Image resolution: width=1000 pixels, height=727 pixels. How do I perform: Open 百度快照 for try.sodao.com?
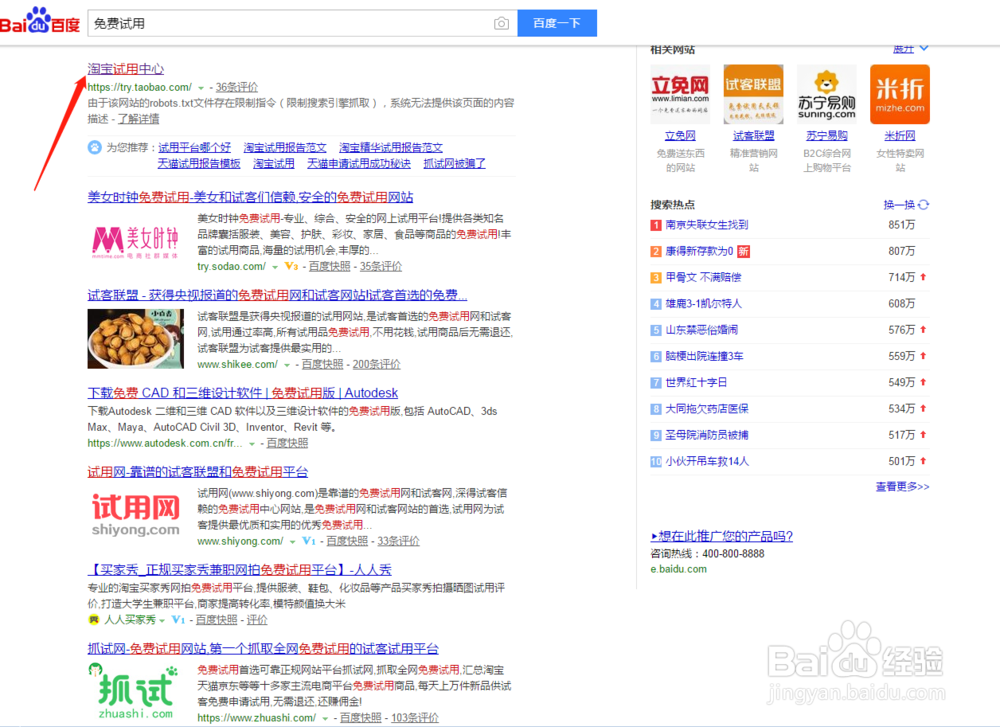330,267
